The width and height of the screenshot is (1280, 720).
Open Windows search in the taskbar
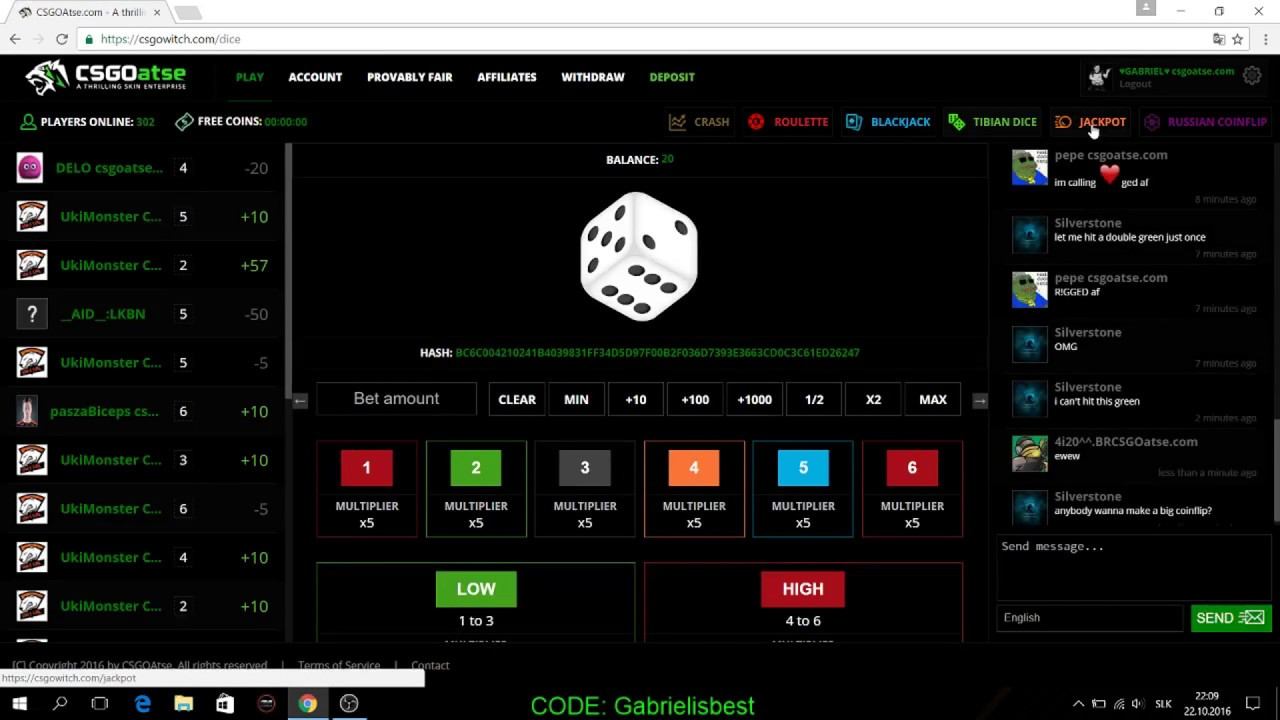pyautogui.click(x=60, y=704)
